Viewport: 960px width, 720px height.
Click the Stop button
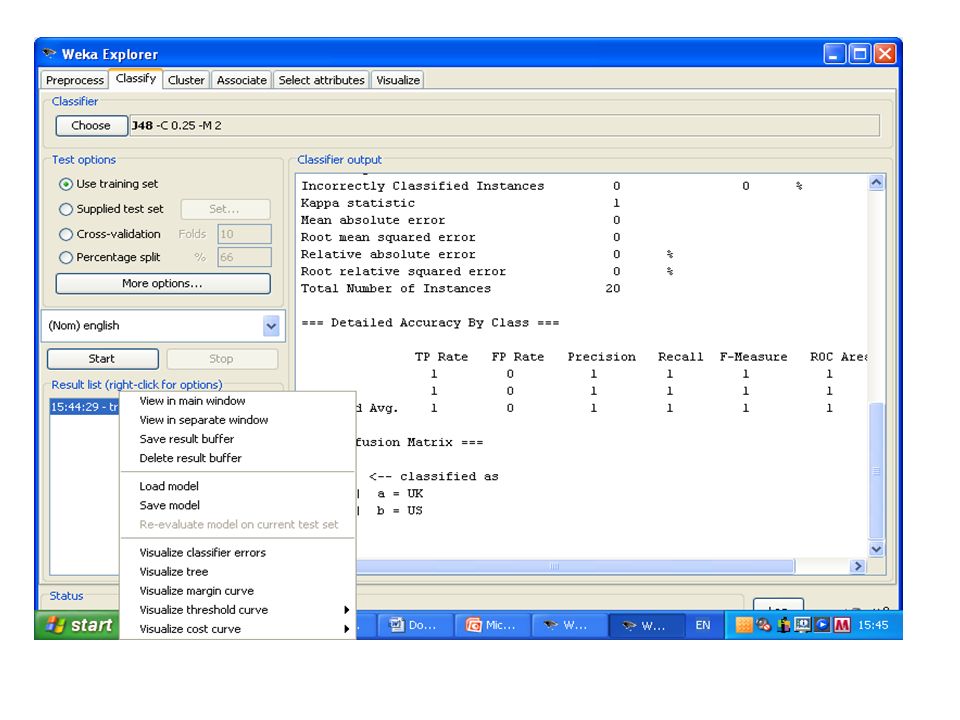click(x=222, y=359)
